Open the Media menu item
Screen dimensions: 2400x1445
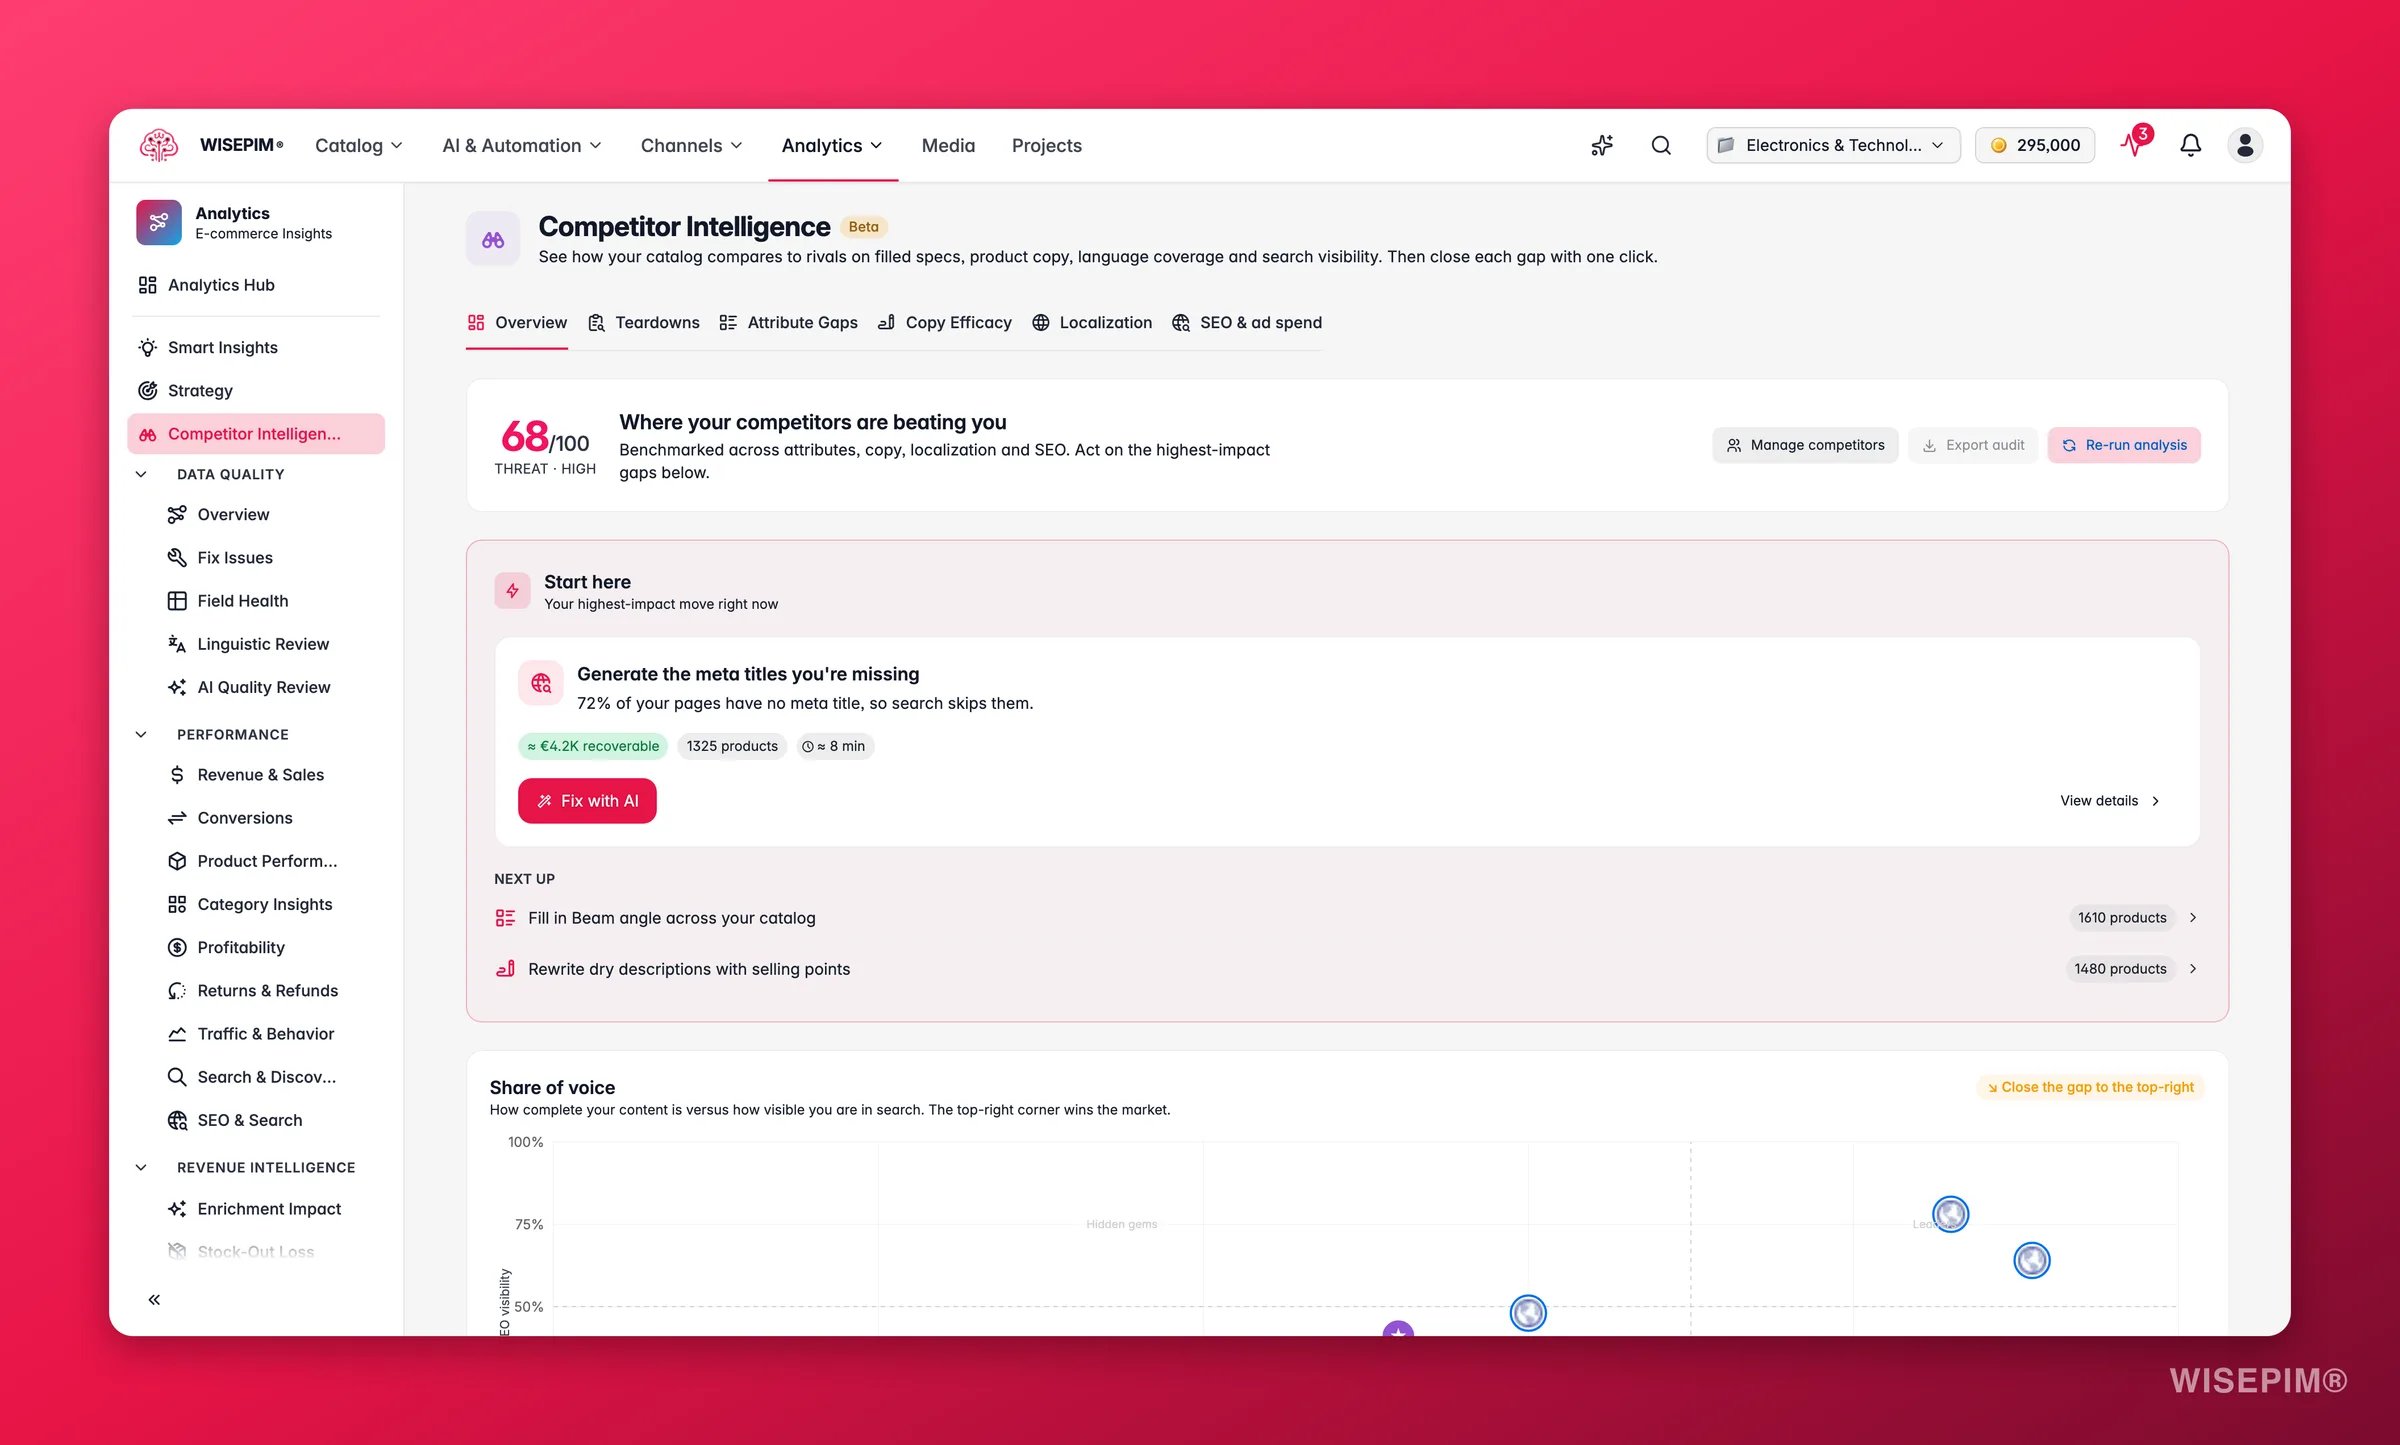[948, 145]
